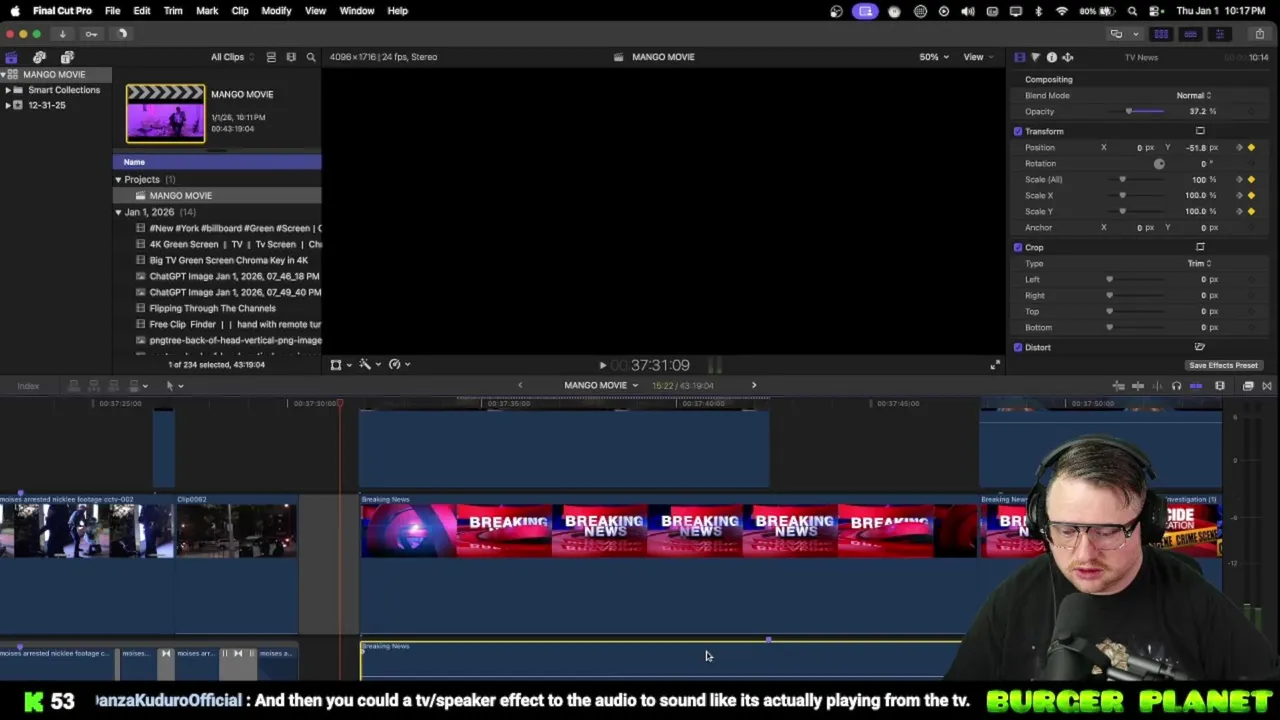Screen dimensions: 1280x720
Task: Activate Distort onscreen controls icon
Action: (x=1200, y=347)
